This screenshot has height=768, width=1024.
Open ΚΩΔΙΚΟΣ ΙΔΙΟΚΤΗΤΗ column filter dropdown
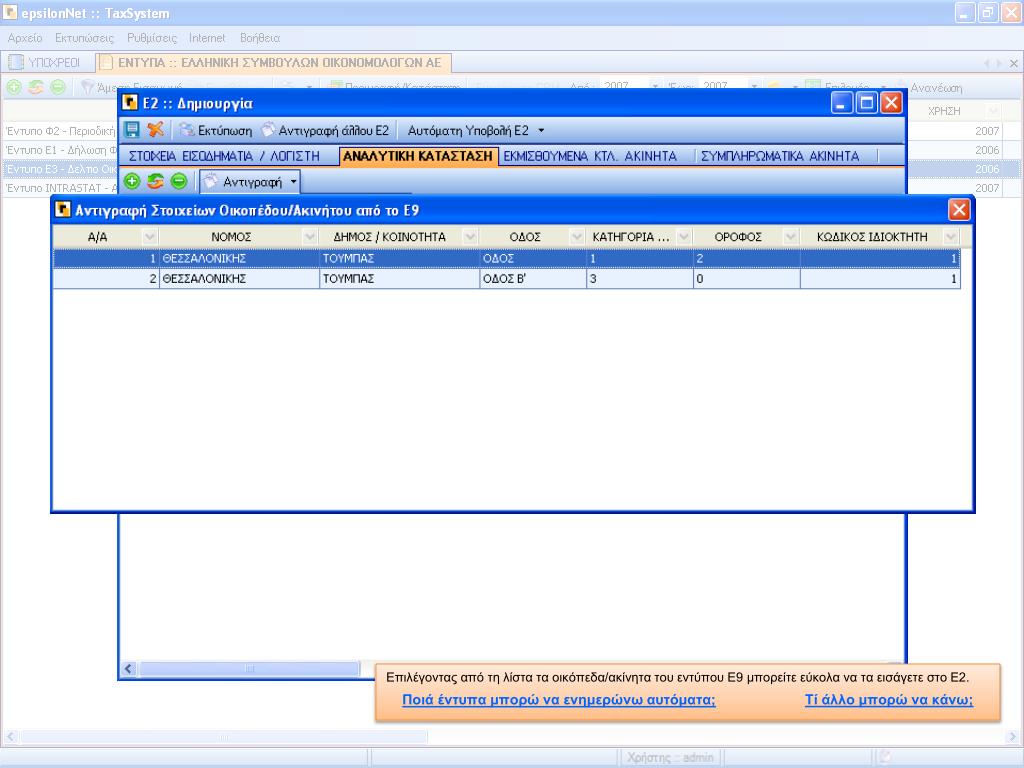(x=950, y=236)
